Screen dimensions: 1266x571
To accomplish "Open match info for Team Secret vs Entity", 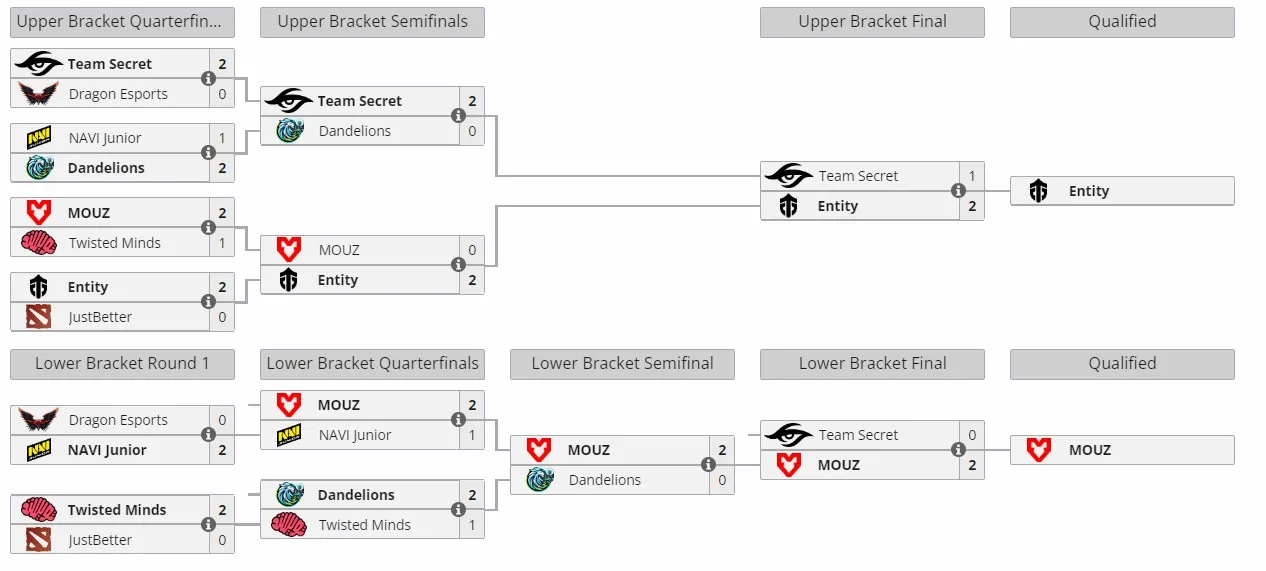I will click(x=958, y=191).
